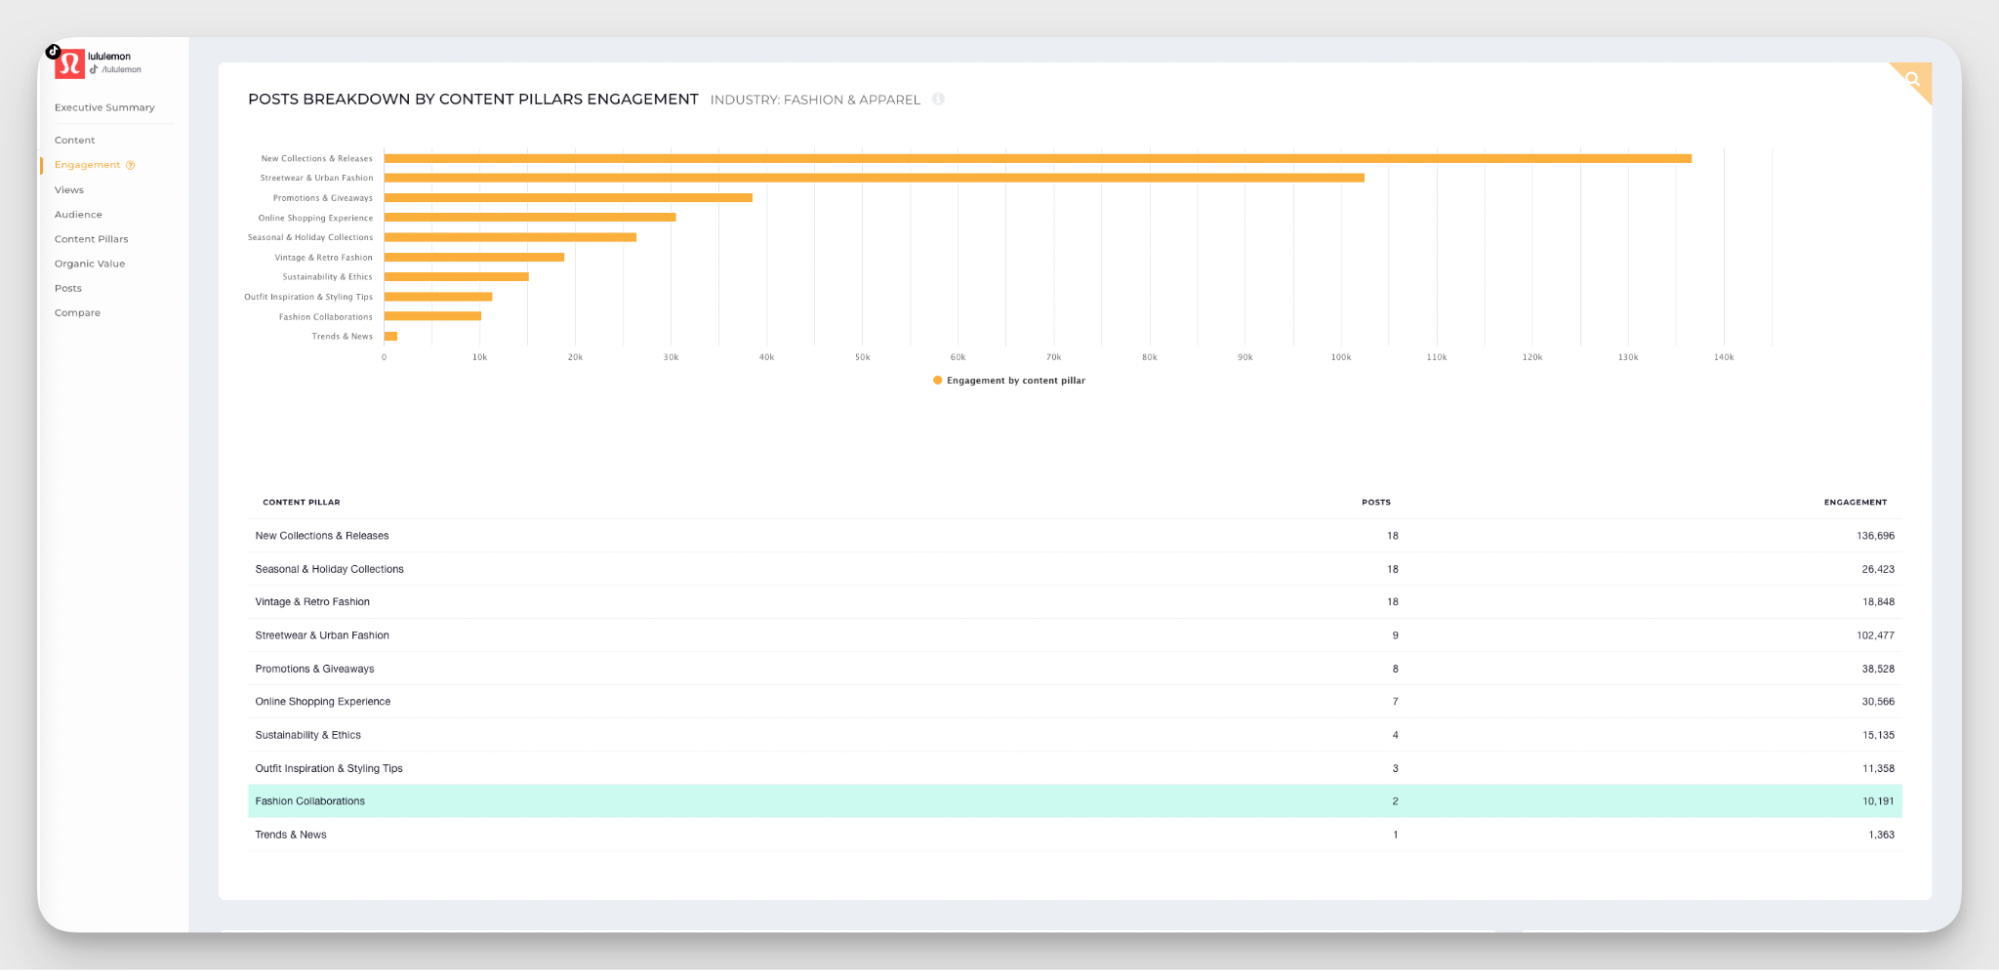Click the help question mark next to Engagement
The height and width of the screenshot is (971, 1999).
[130, 164]
